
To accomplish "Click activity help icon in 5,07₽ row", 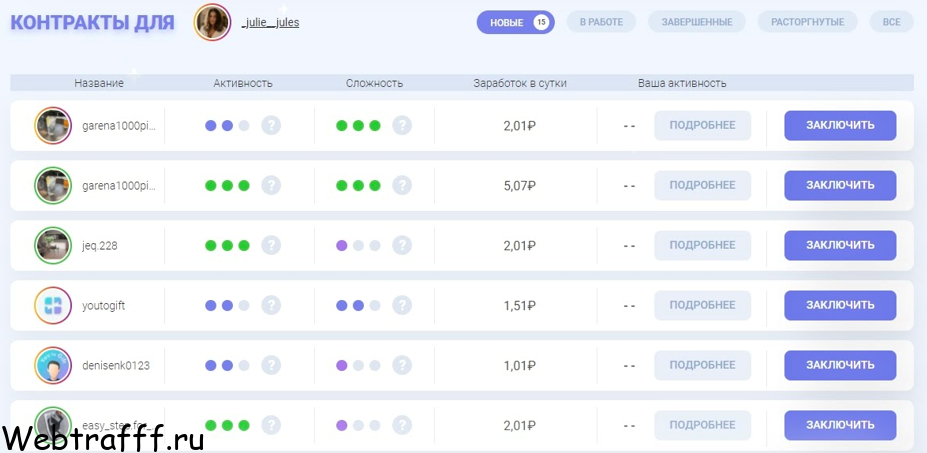I will (271, 185).
